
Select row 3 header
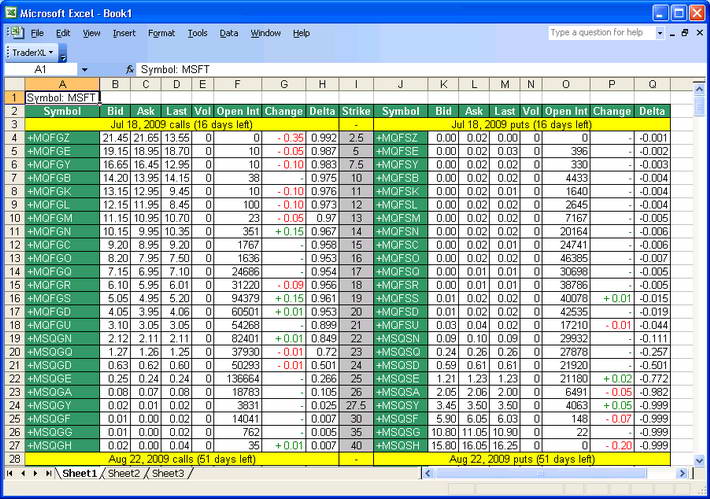[14, 125]
